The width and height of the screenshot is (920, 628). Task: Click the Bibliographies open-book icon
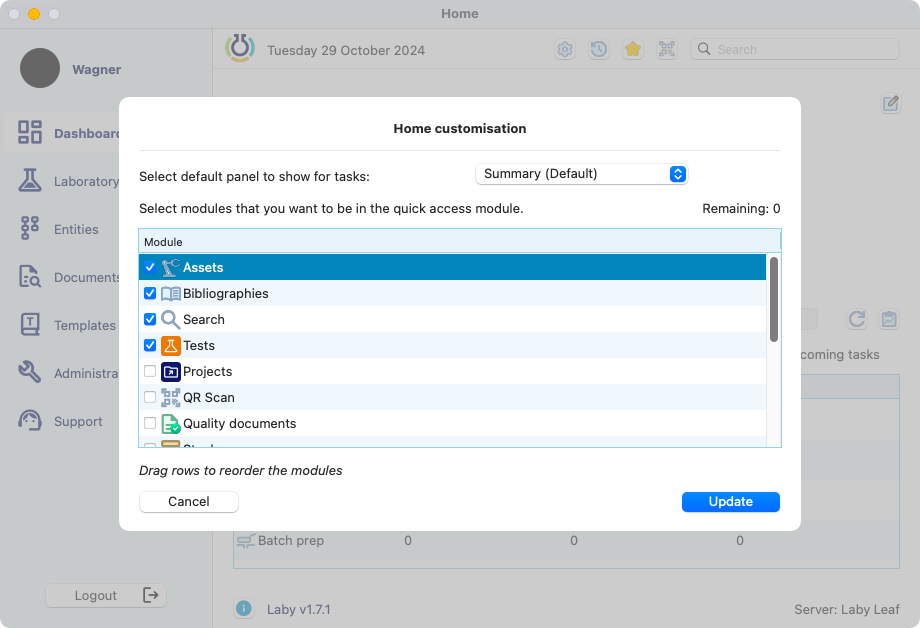[171, 293]
